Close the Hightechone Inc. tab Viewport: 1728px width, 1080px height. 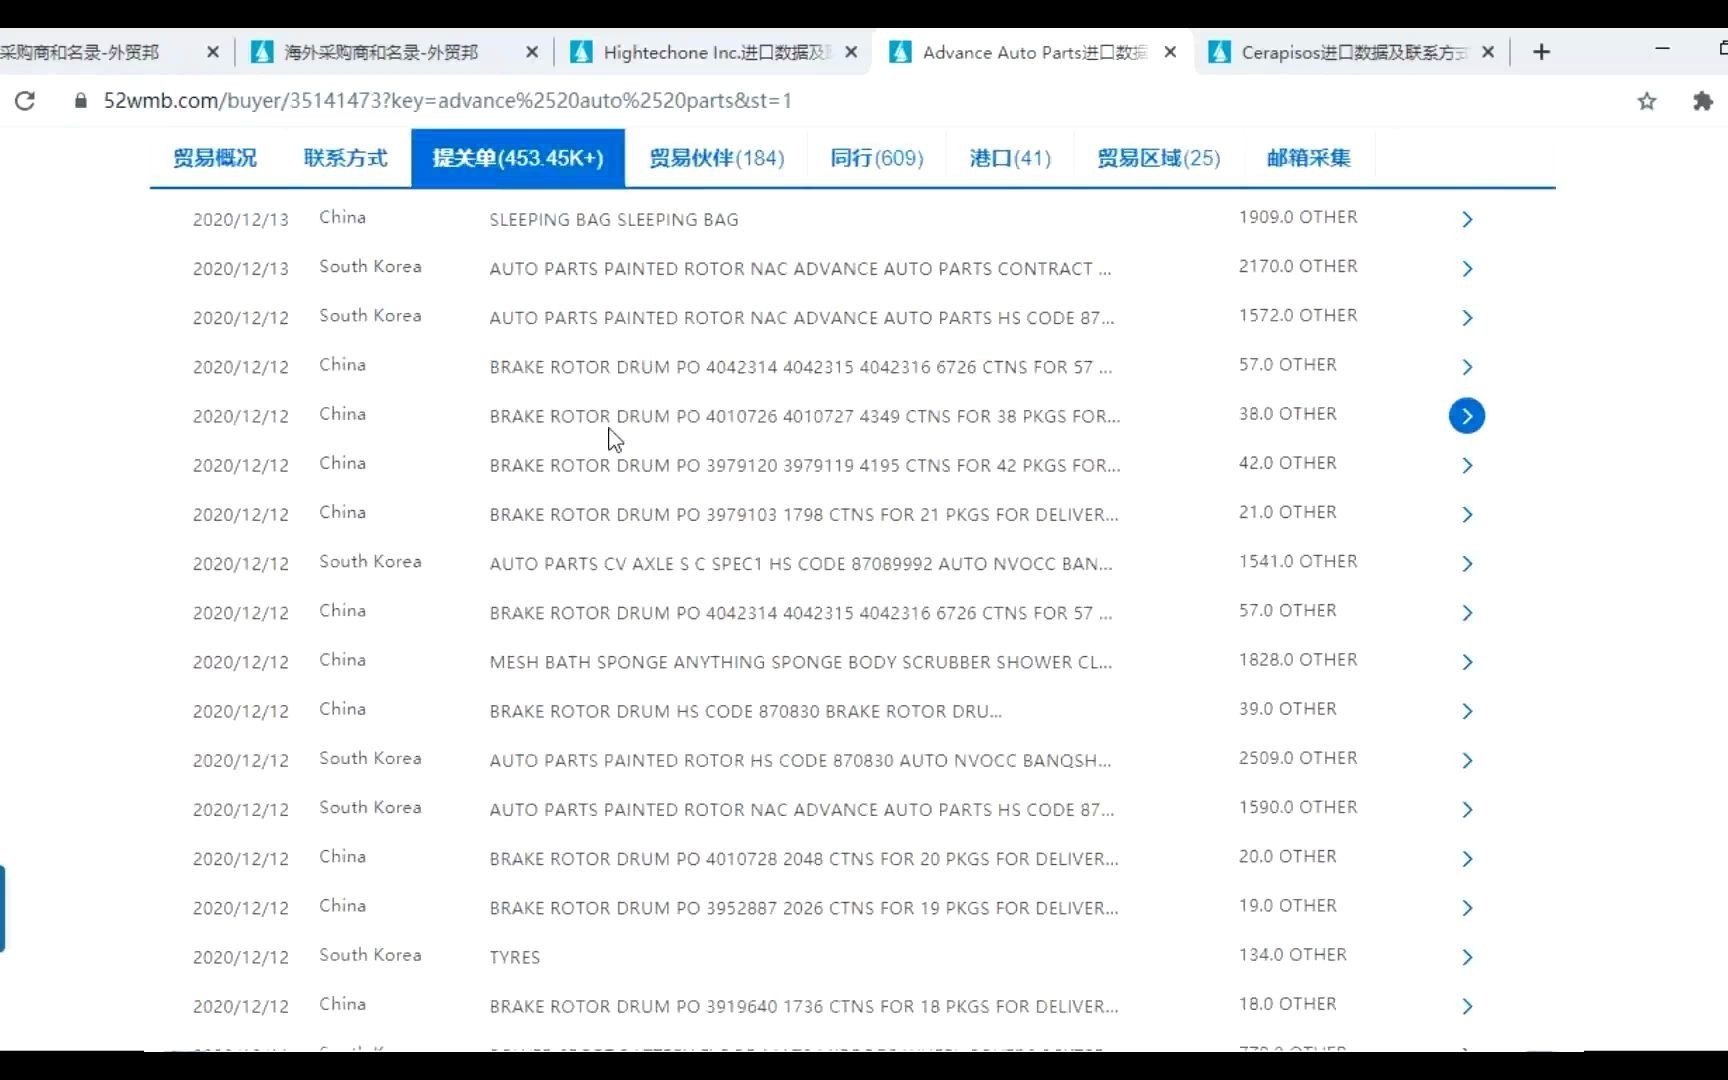851,52
